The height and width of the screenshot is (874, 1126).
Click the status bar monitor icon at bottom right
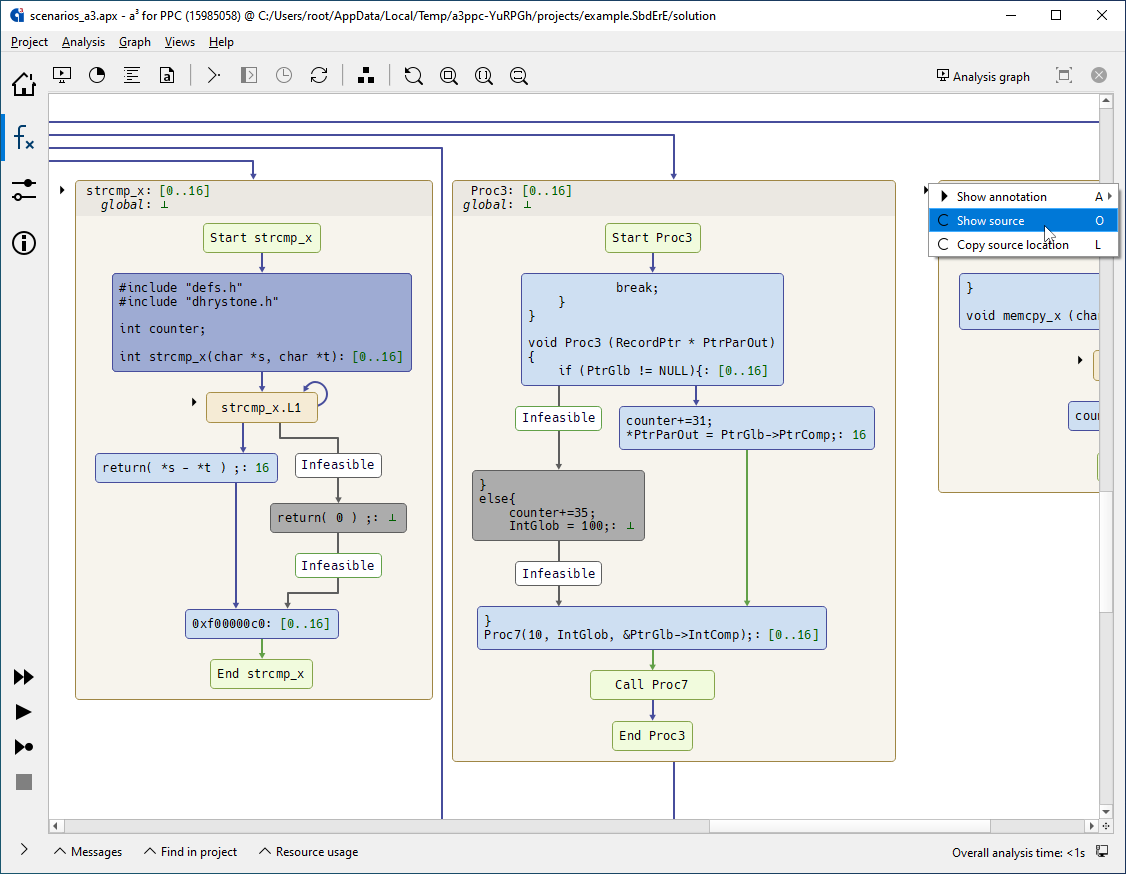[1102, 852]
